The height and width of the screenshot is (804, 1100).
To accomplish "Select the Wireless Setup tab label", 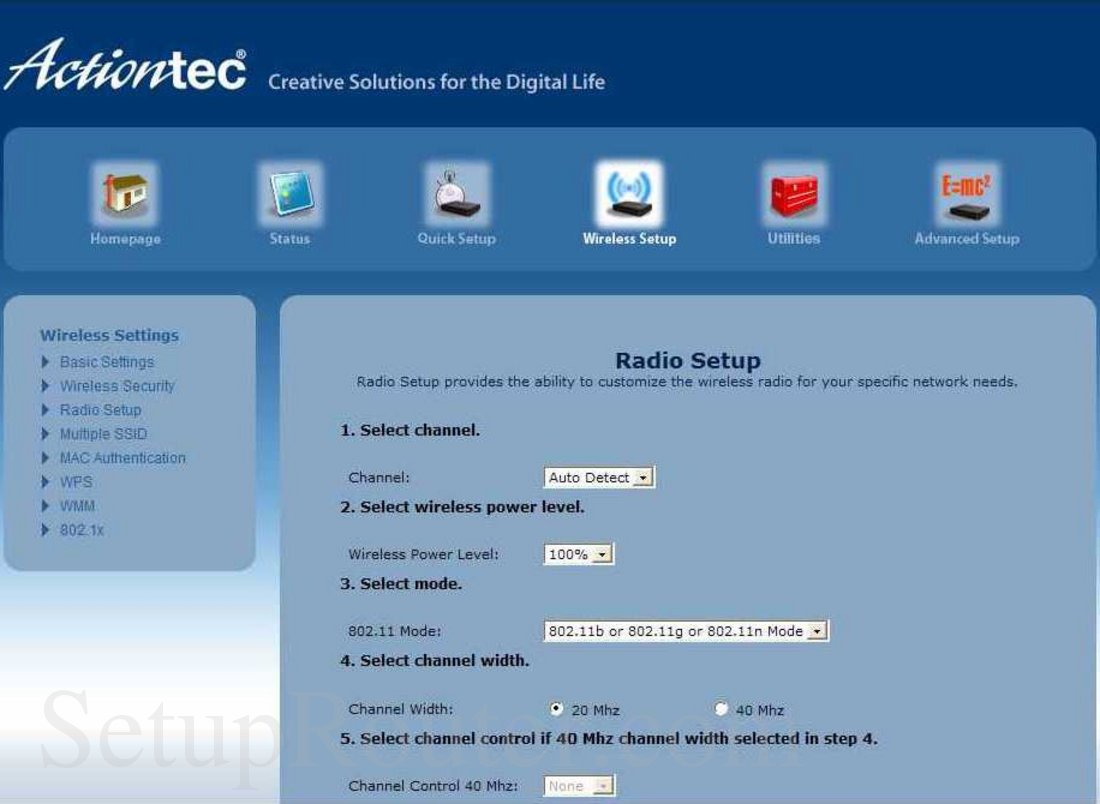I will pos(628,240).
